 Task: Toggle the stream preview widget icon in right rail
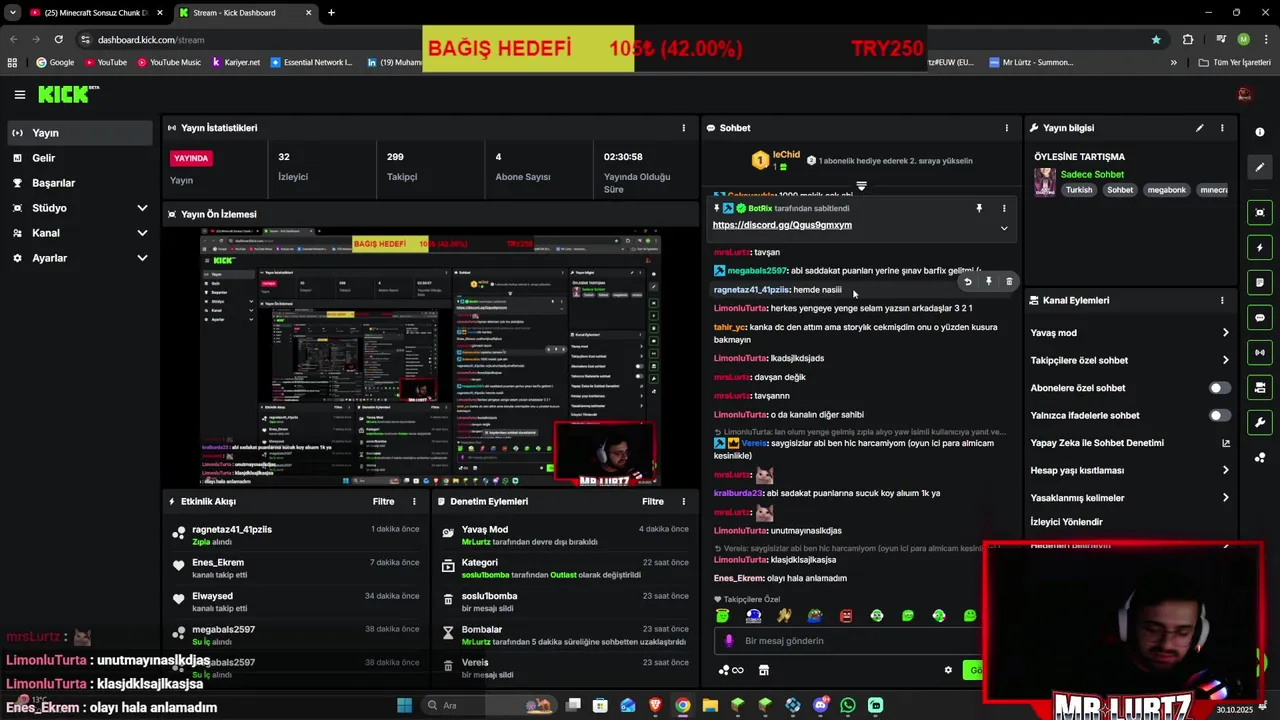point(1260,212)
